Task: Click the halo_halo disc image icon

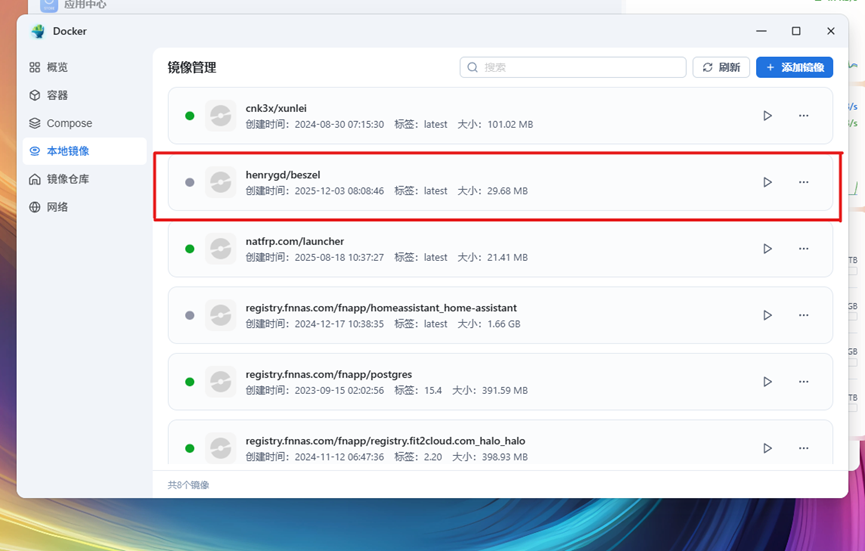Action: tap(221, 448)
